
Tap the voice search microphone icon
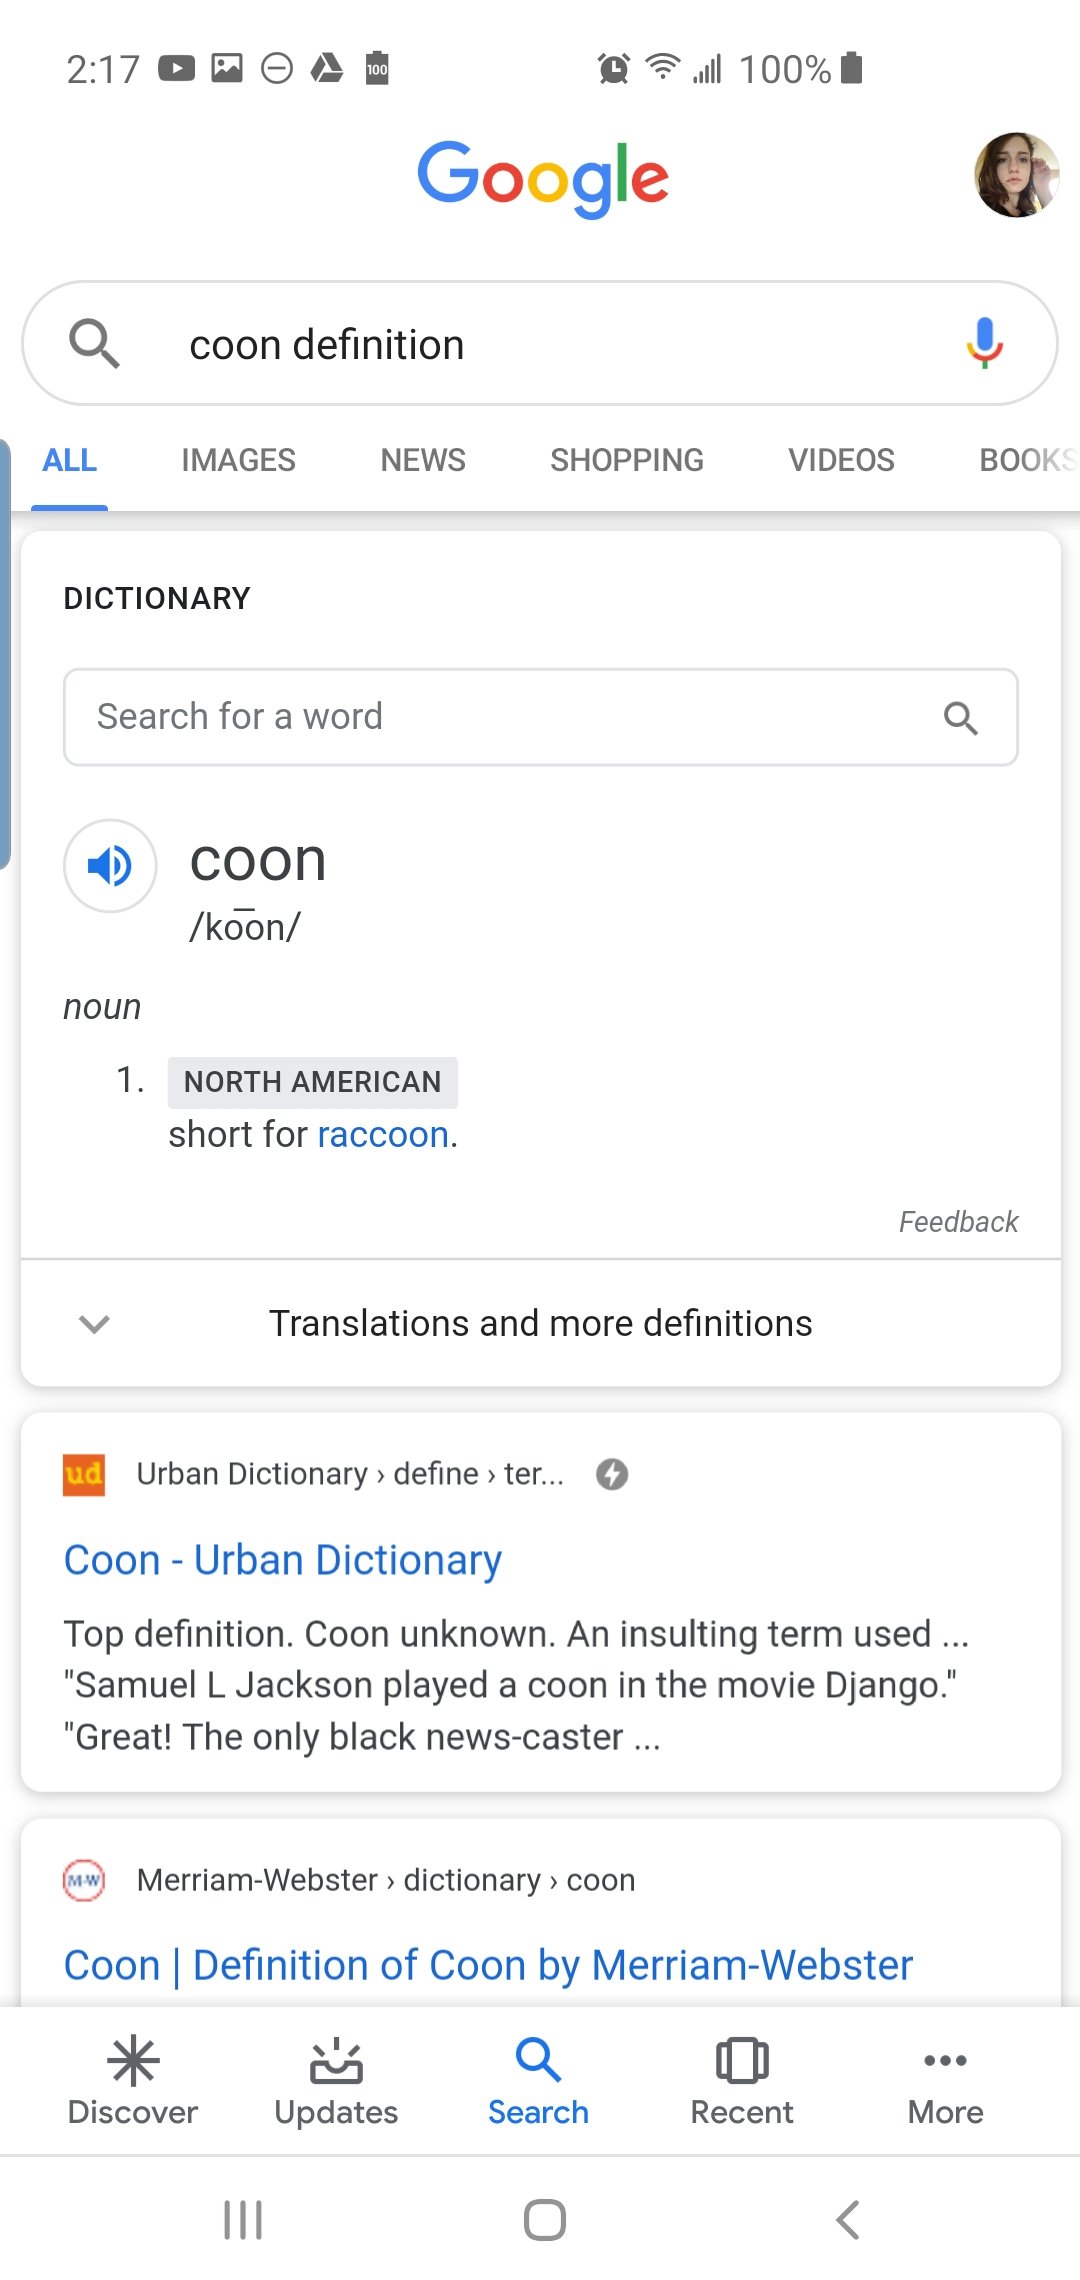(984, 343)
